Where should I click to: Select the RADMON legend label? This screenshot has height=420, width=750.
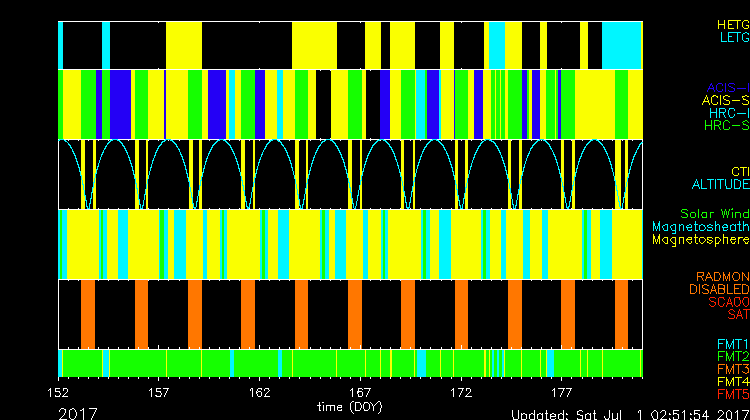point(722,276)
